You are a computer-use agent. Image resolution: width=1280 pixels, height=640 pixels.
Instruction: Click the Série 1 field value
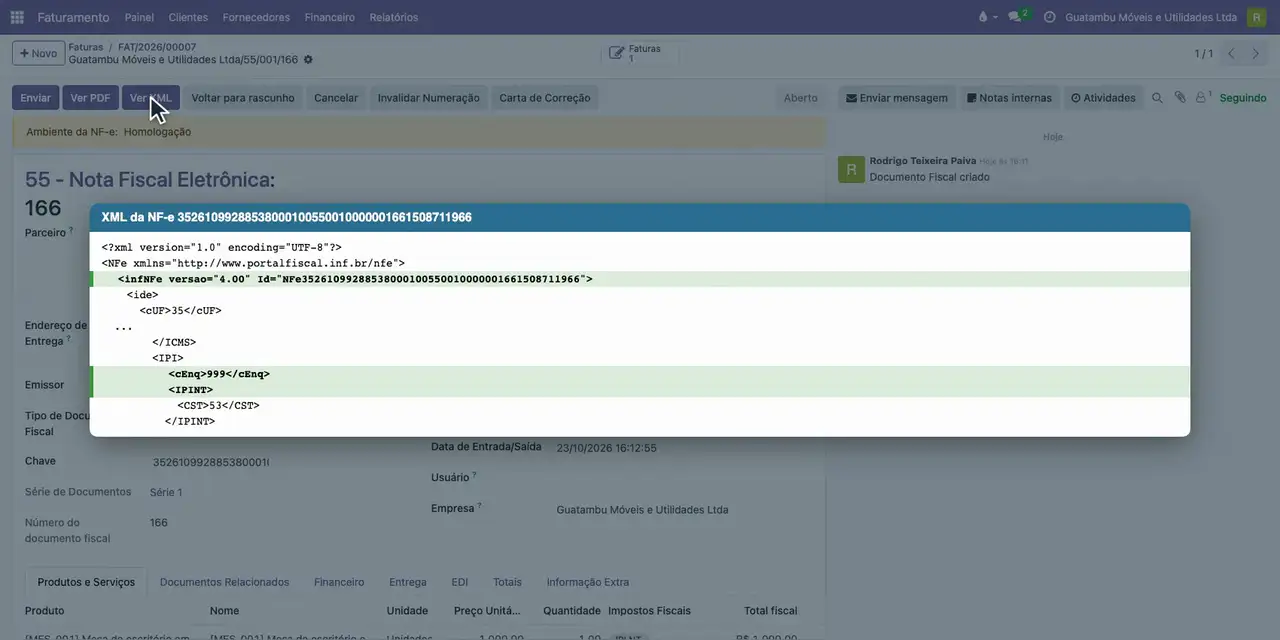coord(166,492)
